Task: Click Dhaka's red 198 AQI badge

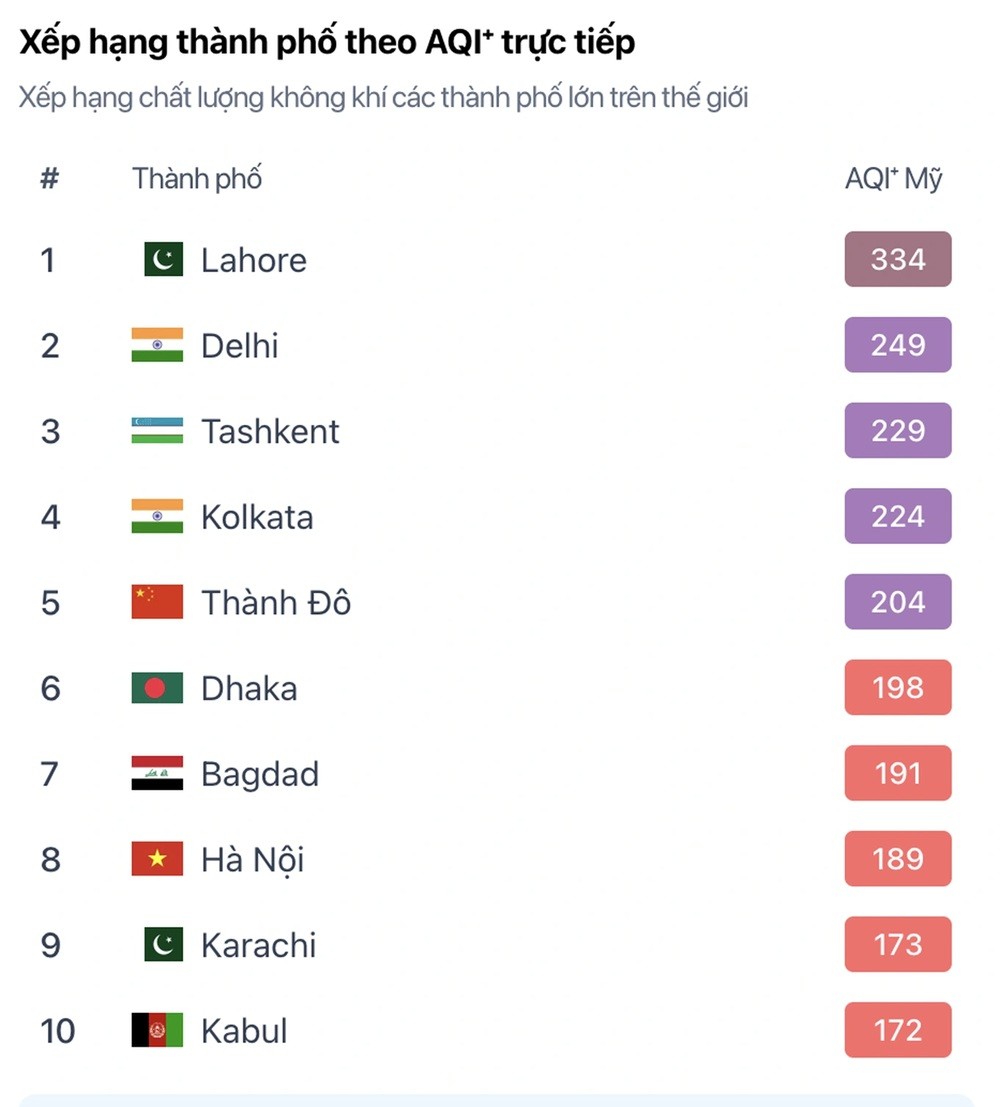Action: (x=897, y=688)
